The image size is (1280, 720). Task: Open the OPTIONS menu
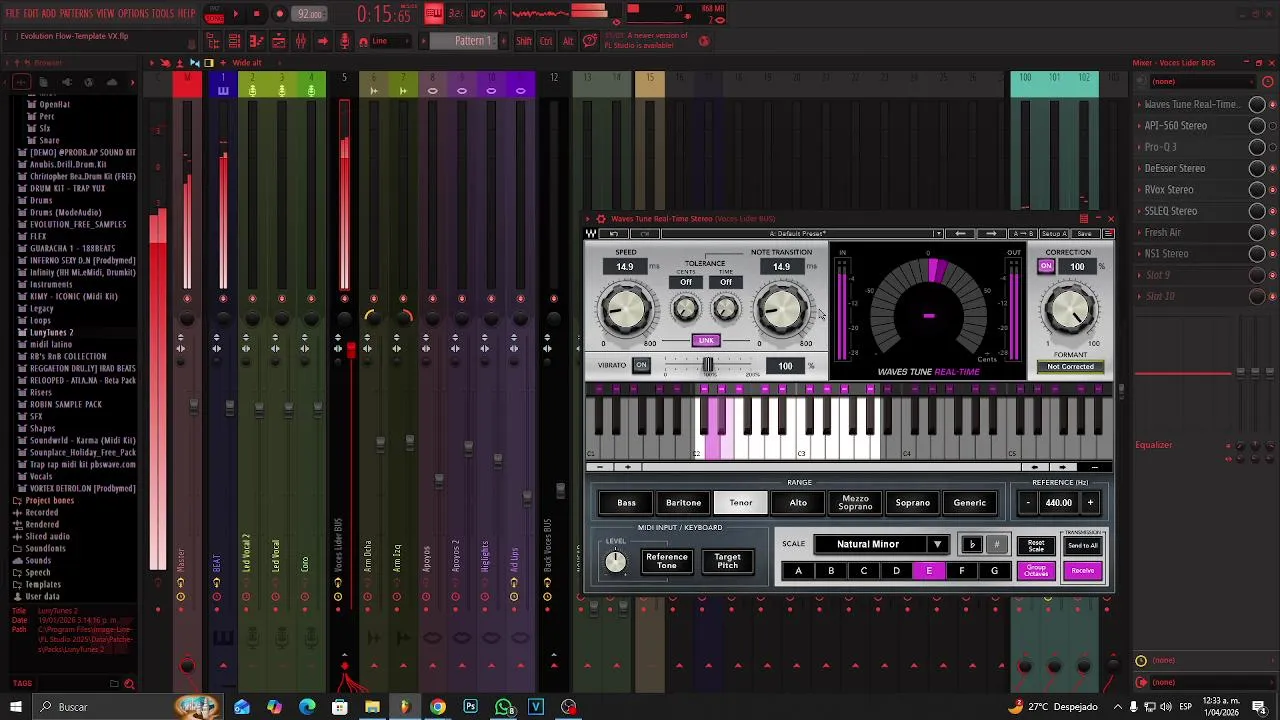coord(133,14)
